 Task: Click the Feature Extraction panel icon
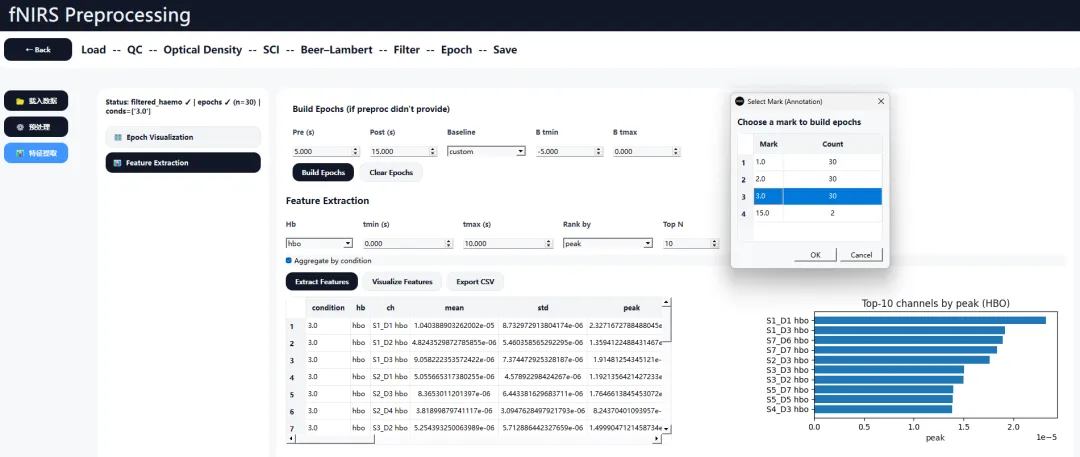(118, 163)
